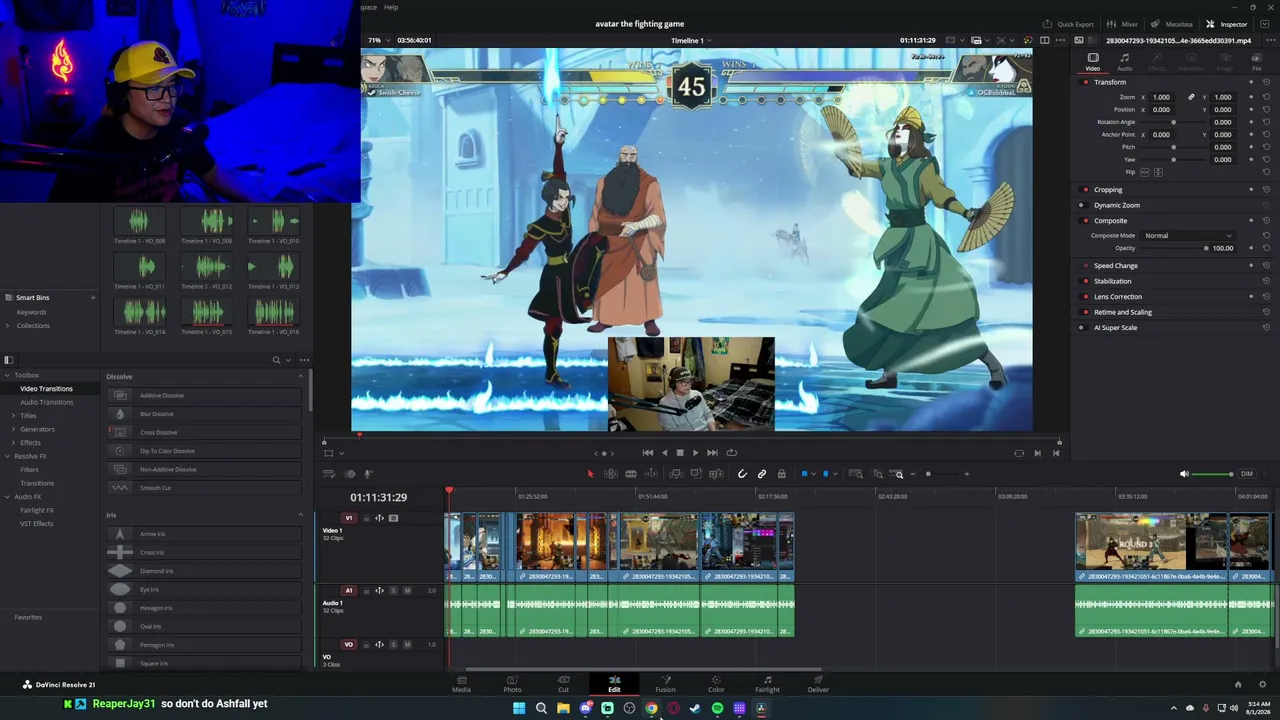
Task: Toggle the timeline Snapping magnet icon
Action: click(742, 474)
